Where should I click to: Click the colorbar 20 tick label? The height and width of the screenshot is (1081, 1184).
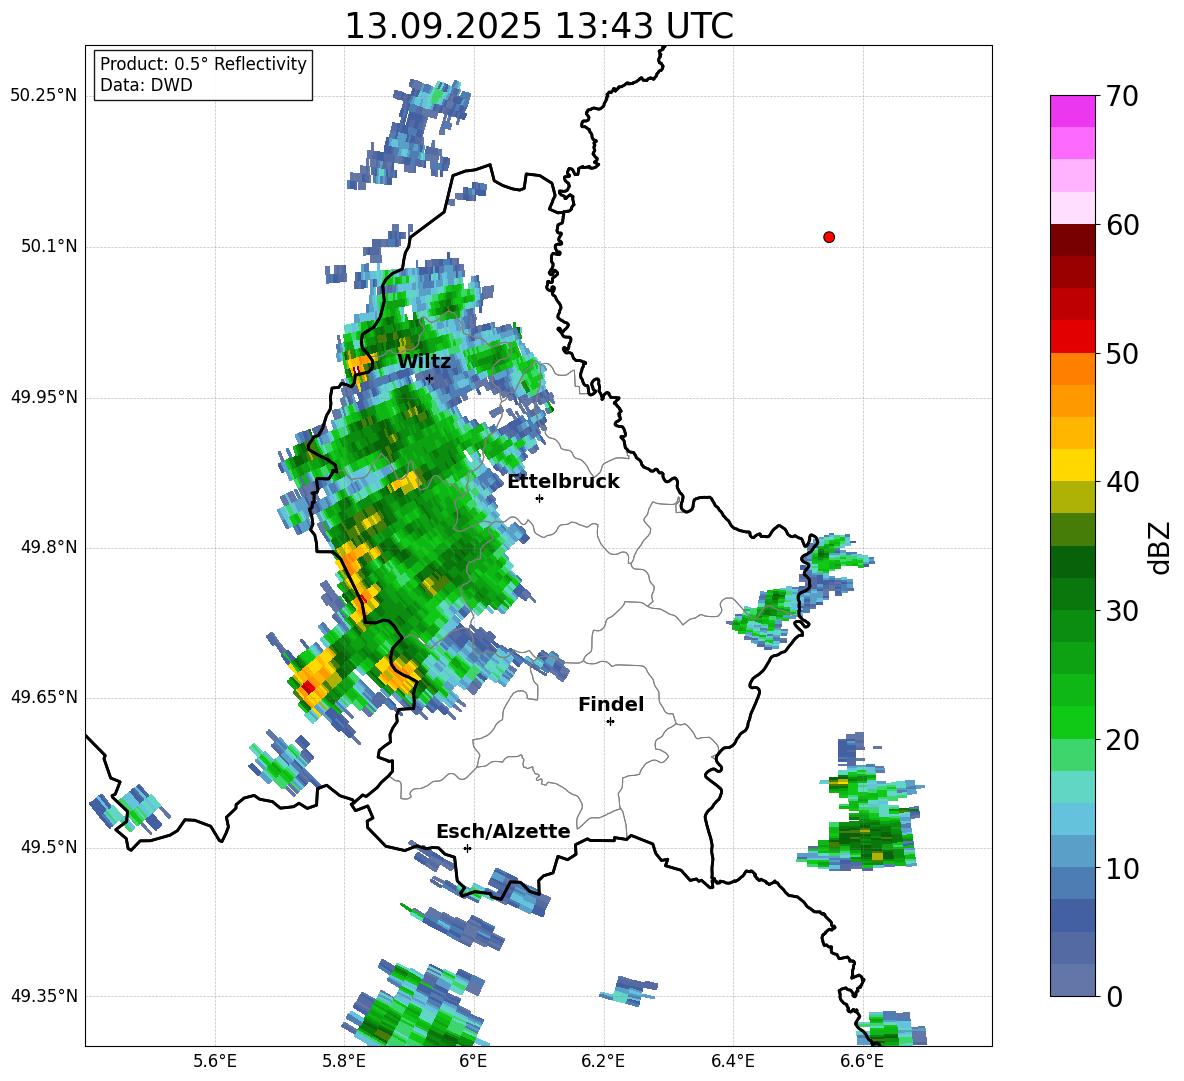click(x=1122, y=740)
